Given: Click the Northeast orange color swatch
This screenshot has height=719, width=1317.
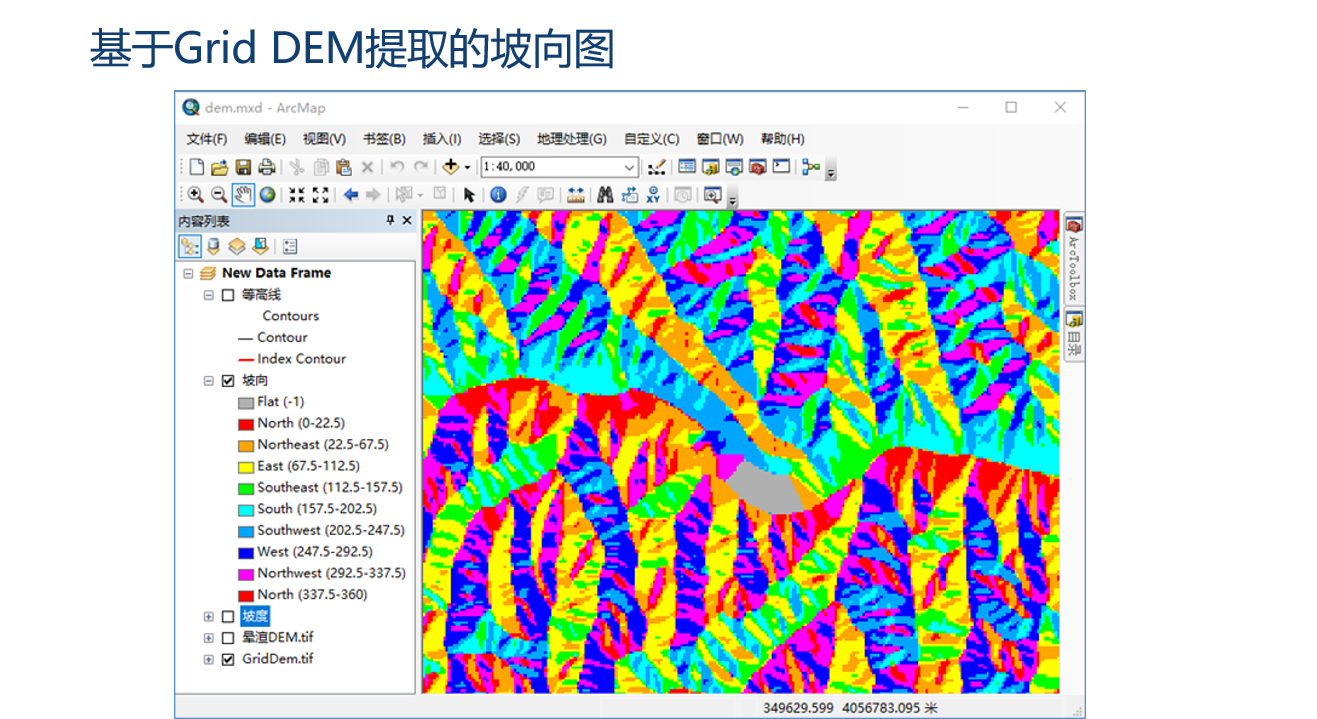Looking at the screenshot, I should tap(245, 445).
